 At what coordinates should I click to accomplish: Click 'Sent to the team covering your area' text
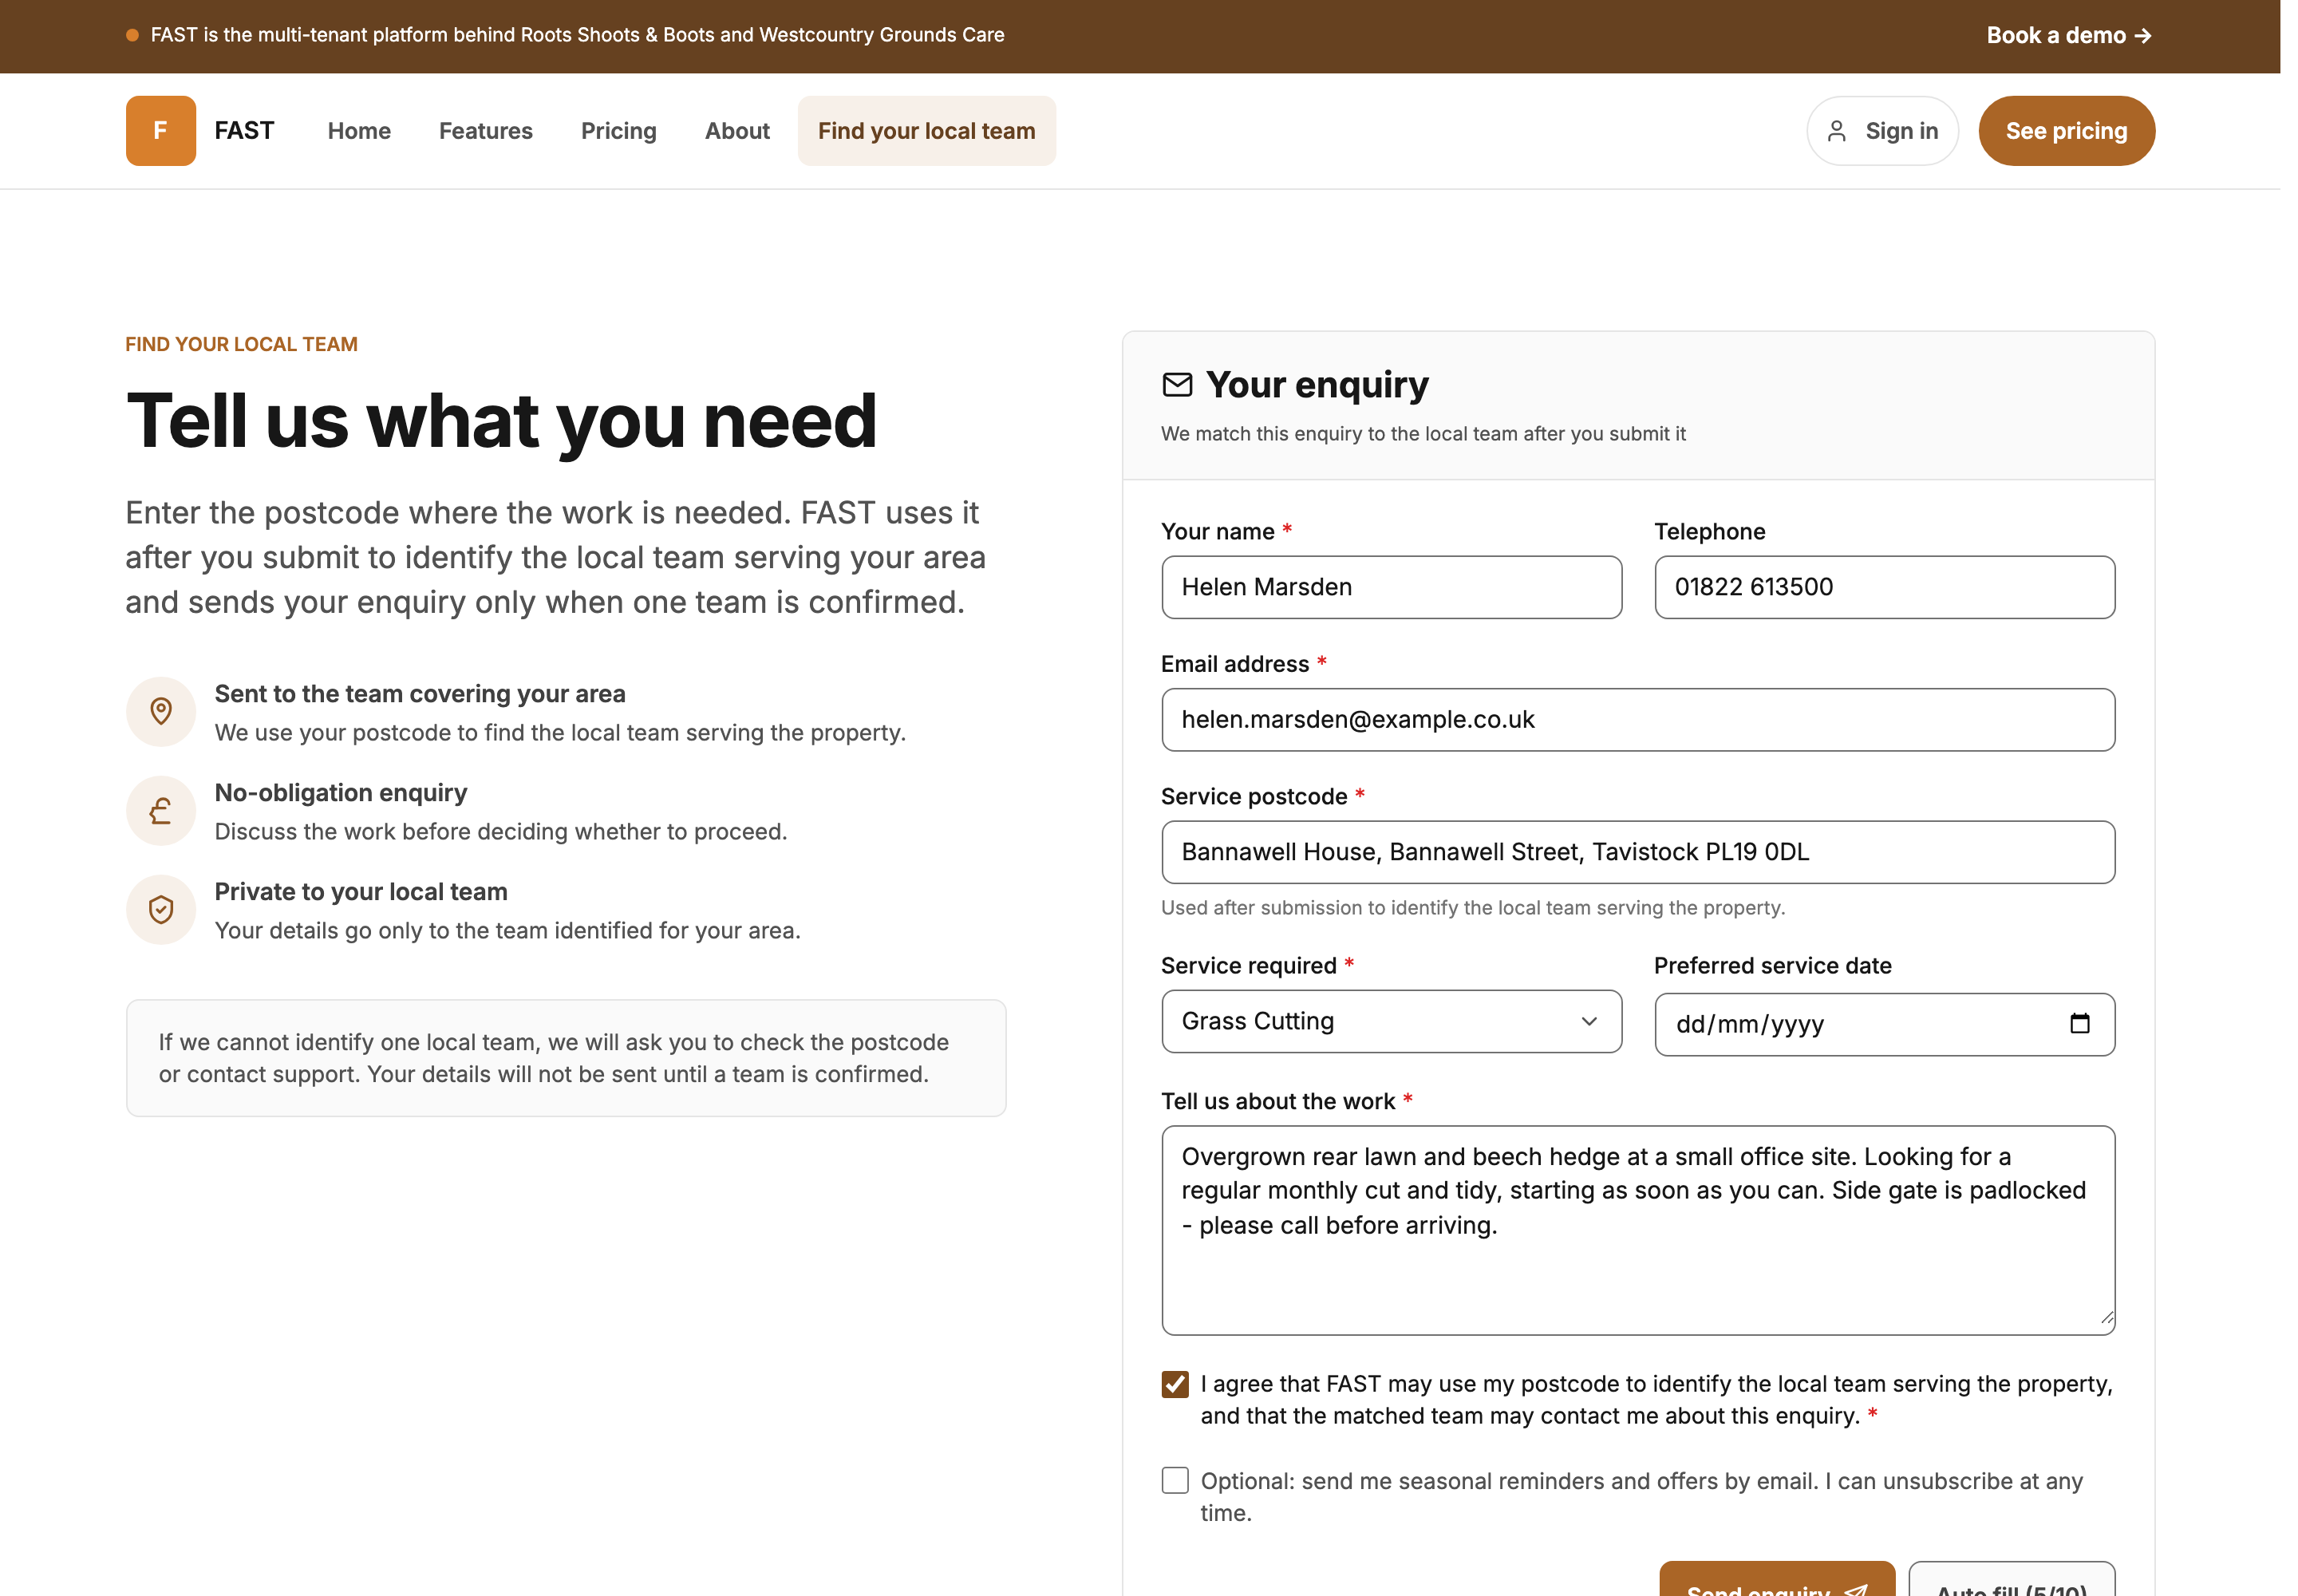click(x=420, y=694)
